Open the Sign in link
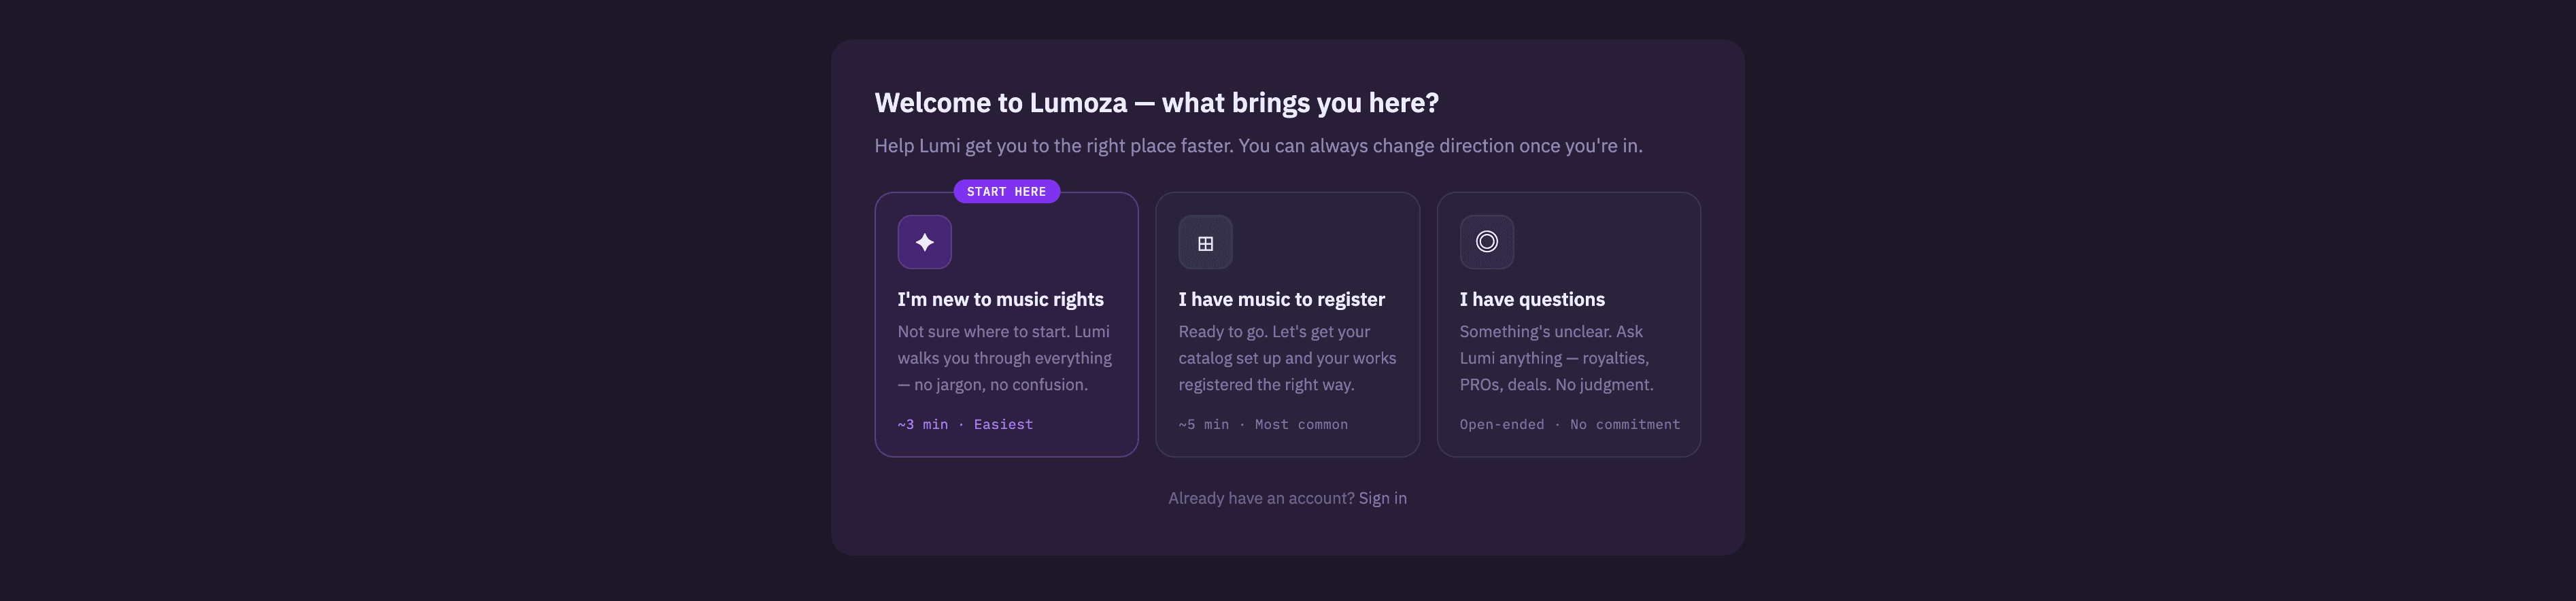Image resolution: width=2576 pixels, height=601 pixels. pos(1382,498)
